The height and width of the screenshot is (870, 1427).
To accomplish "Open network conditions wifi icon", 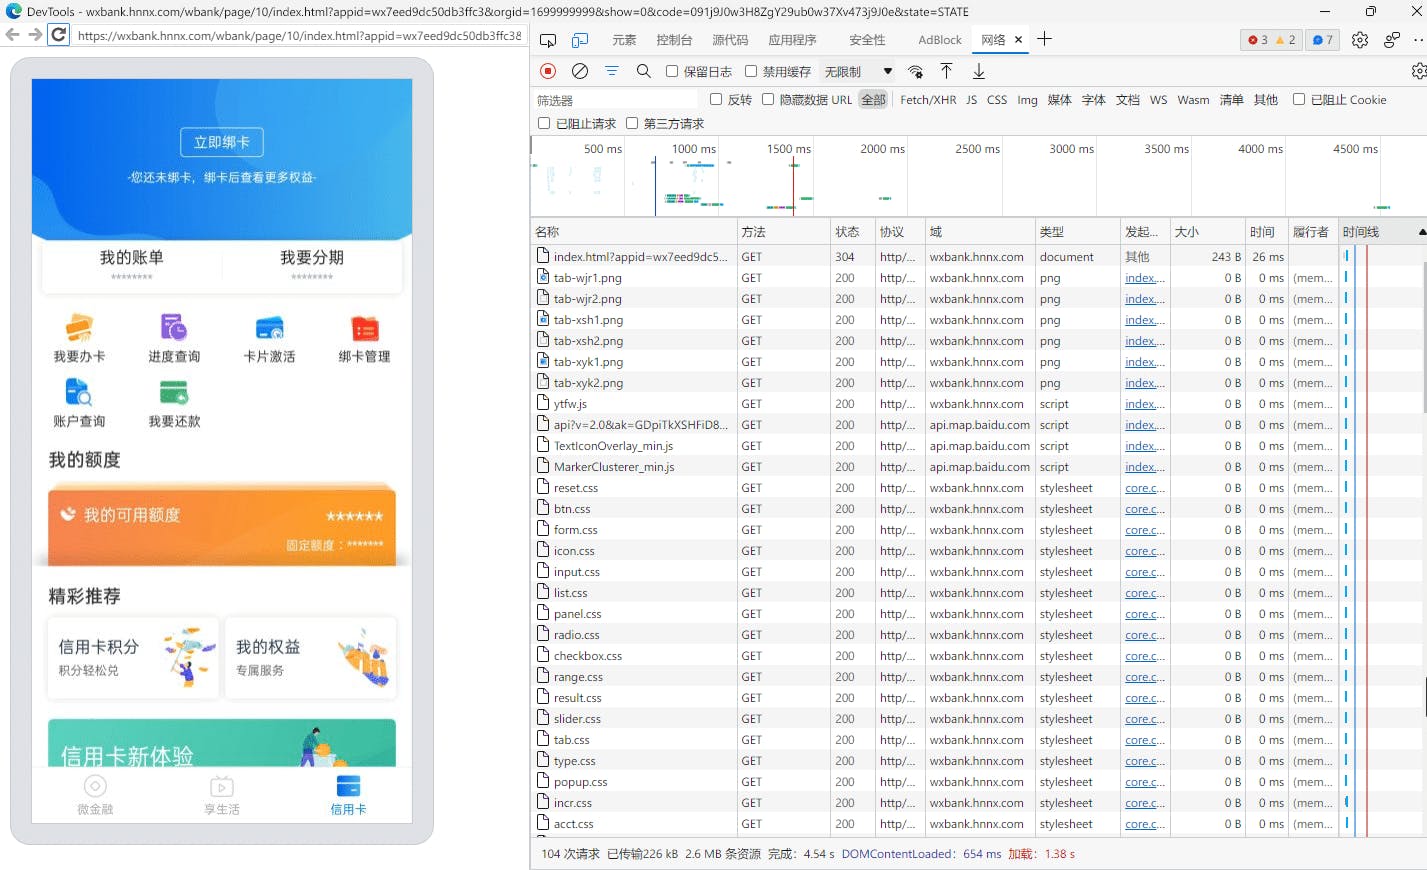I will 915,71.
